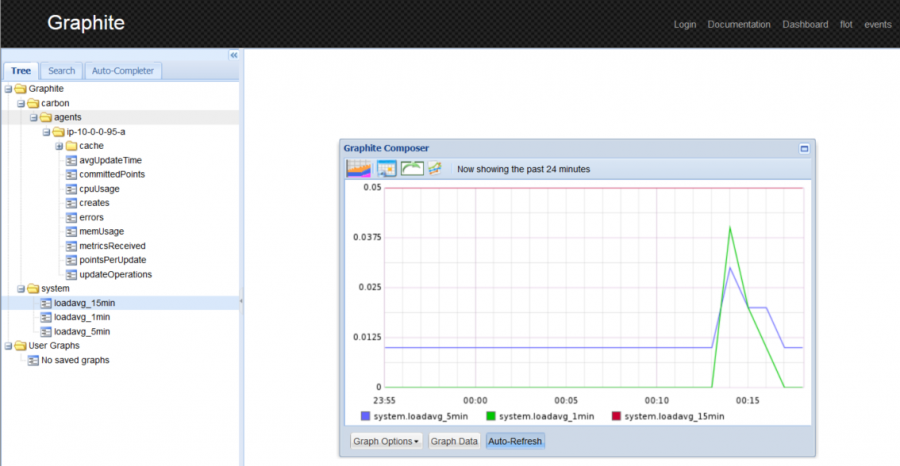The image size is (900, 466).
Task: Select loadavg_15min in the tree
Action: pyautogui.click(x=84, y=303)
